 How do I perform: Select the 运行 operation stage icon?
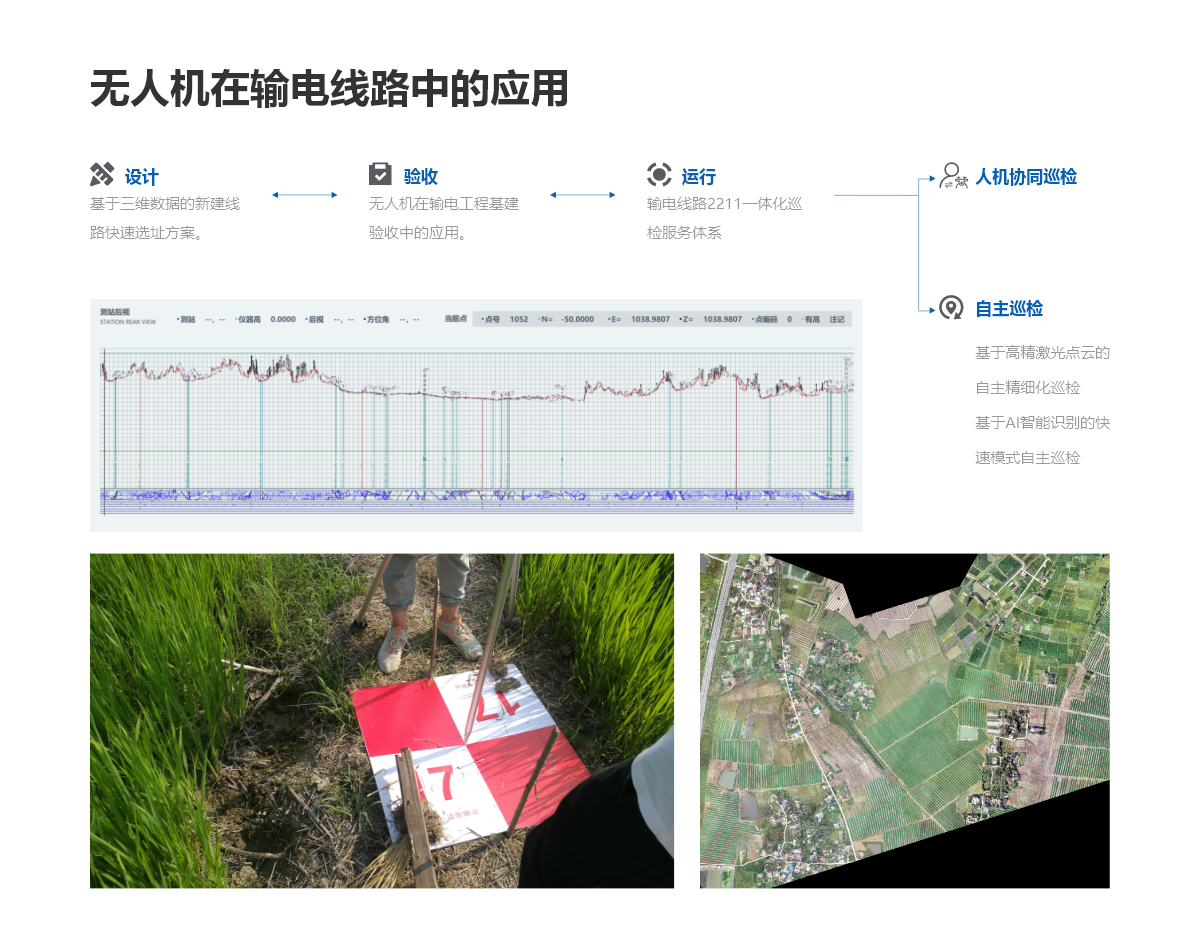coord(658,175)
